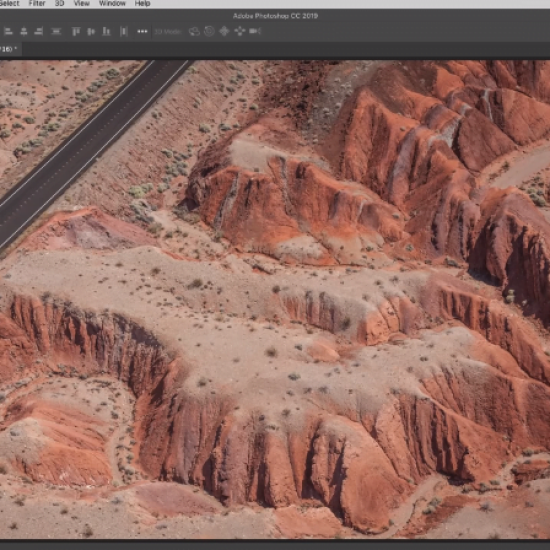Click the distribute horizontally icon
This screenshot has height=550, width=550.
[x=123, y=32]
